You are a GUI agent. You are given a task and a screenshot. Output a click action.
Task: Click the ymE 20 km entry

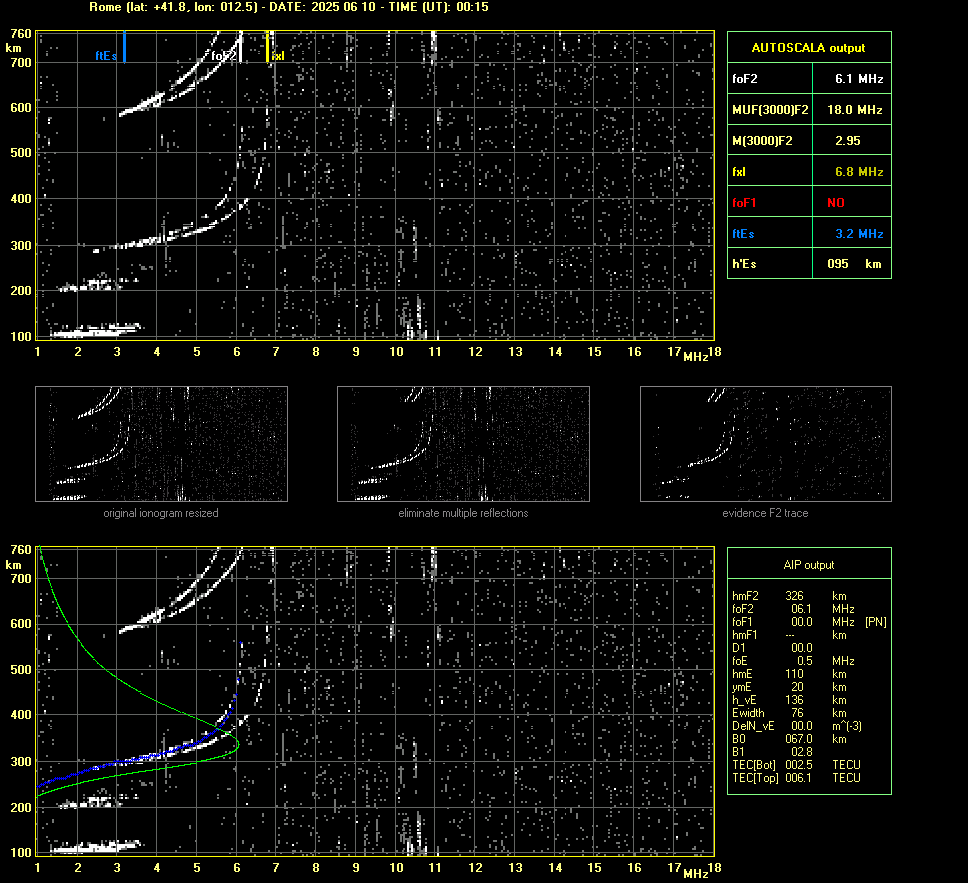click(x=790, y=687)
